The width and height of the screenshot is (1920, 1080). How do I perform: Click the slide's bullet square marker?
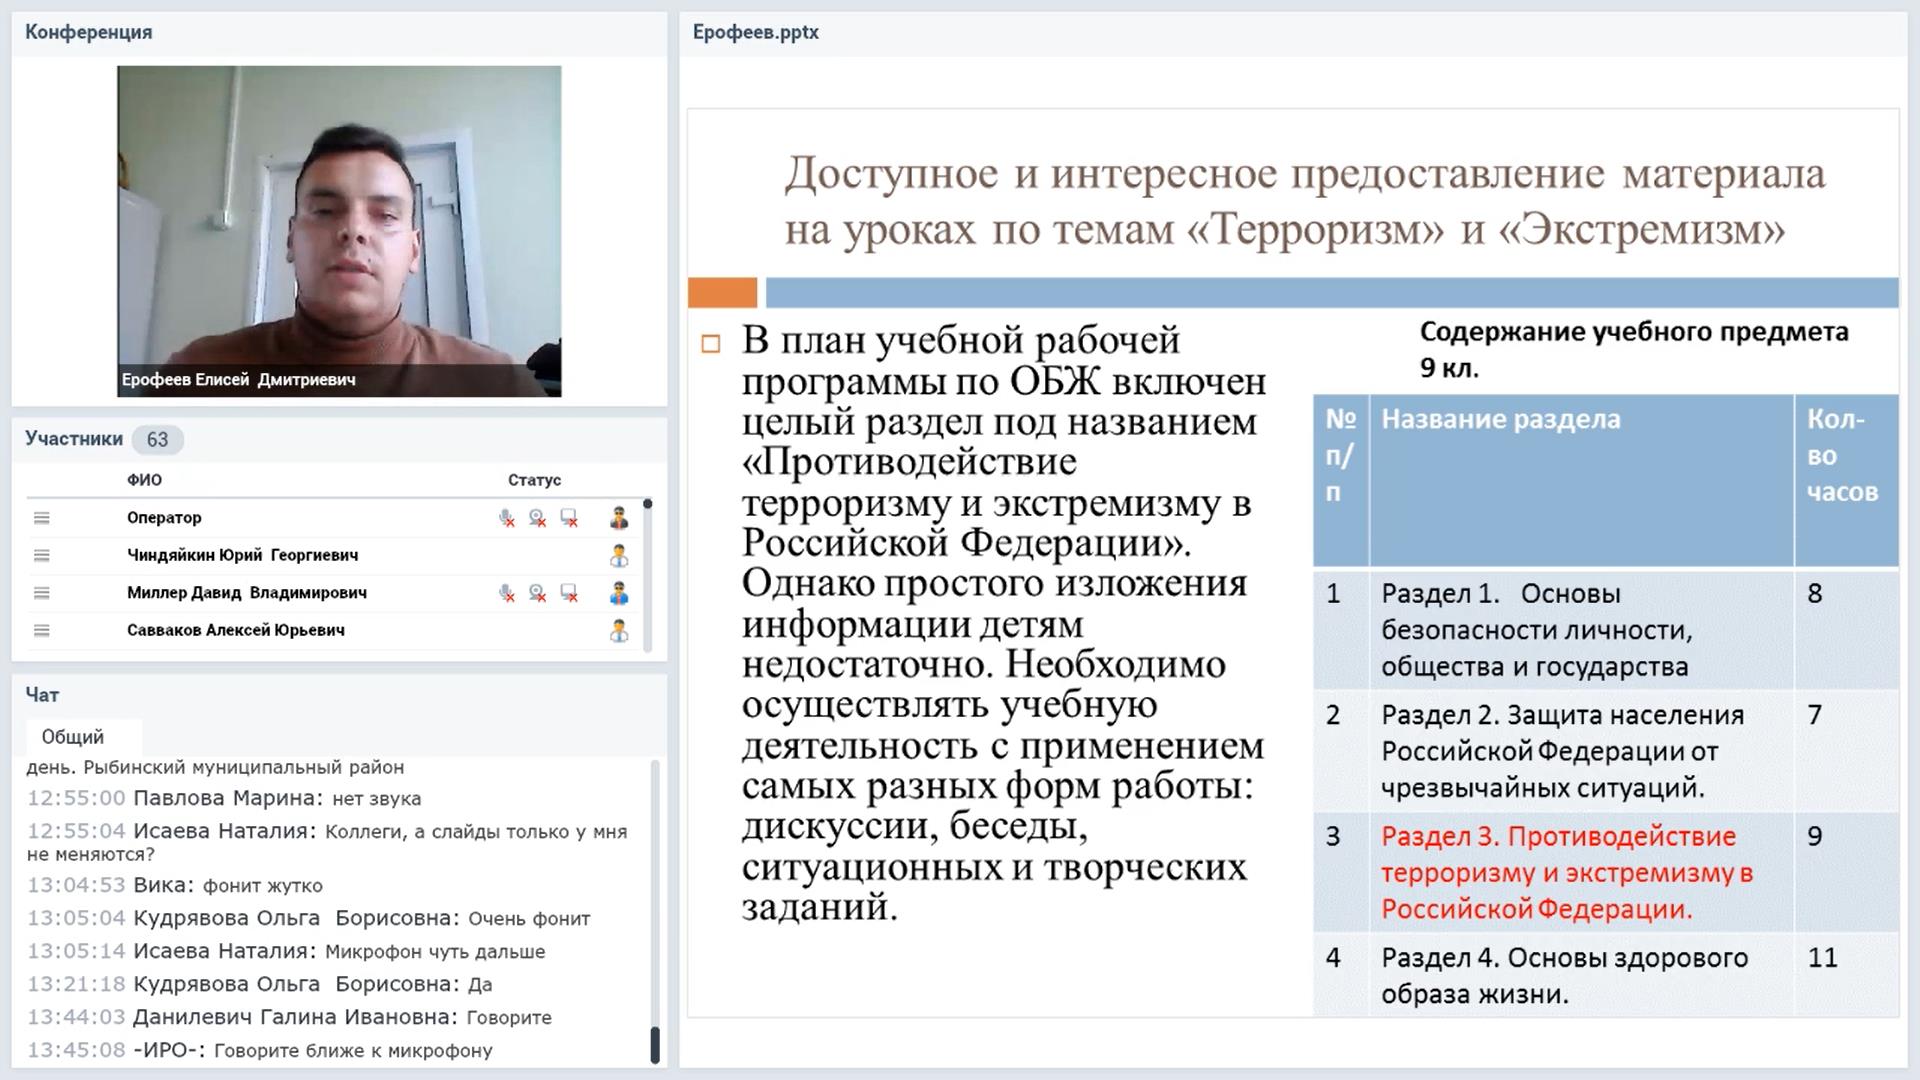click(x=711, y=344)
